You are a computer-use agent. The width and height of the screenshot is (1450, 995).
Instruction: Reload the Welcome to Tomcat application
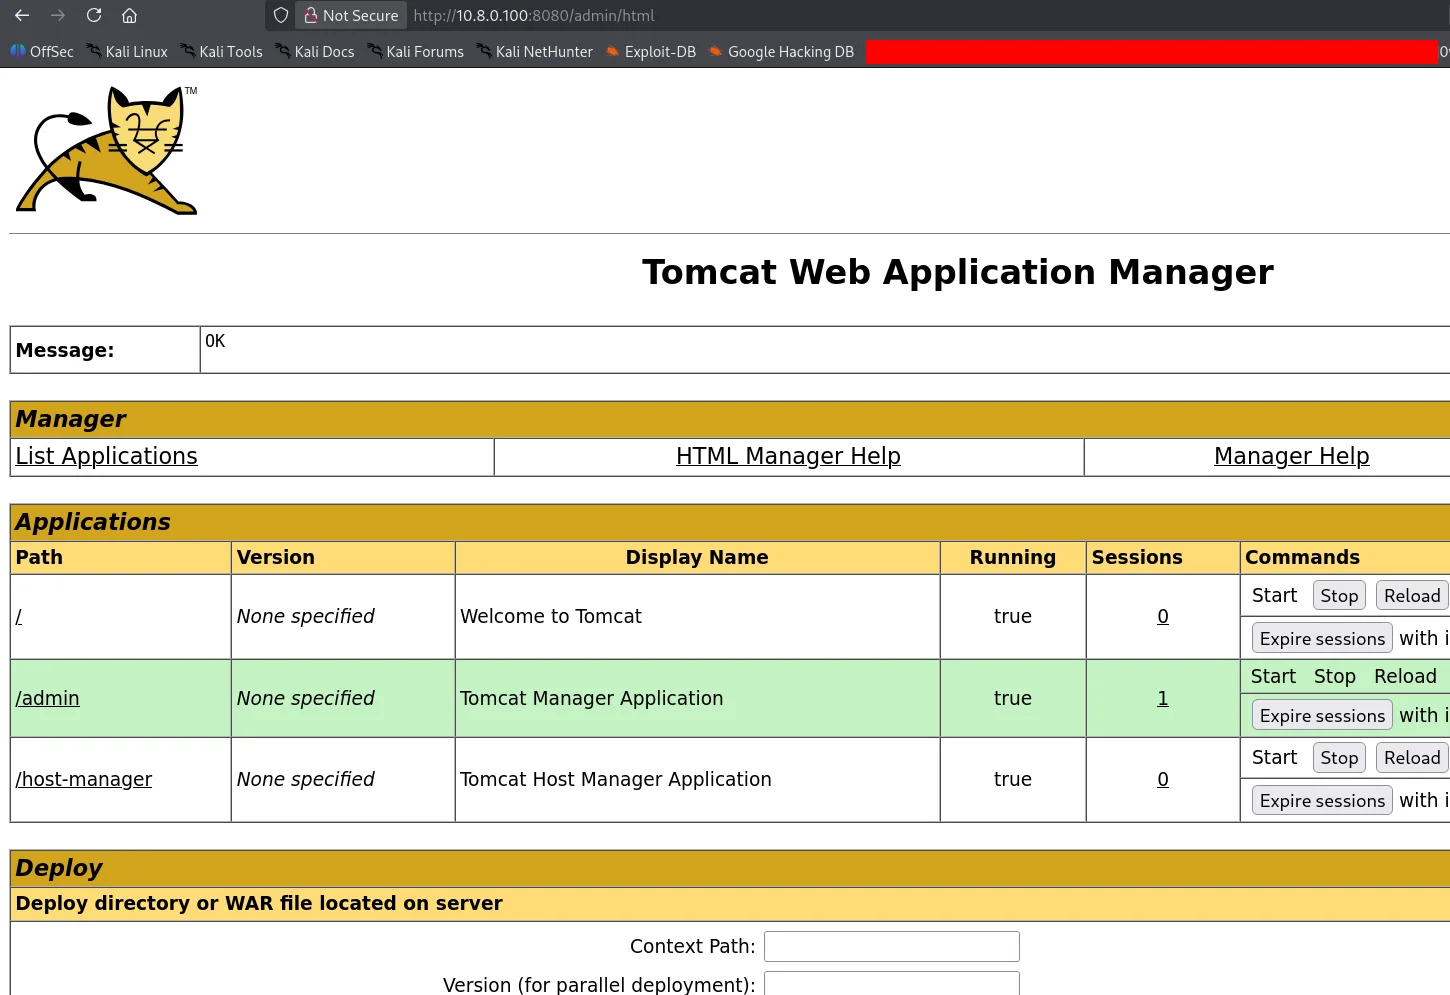[x=1412, y=595]
